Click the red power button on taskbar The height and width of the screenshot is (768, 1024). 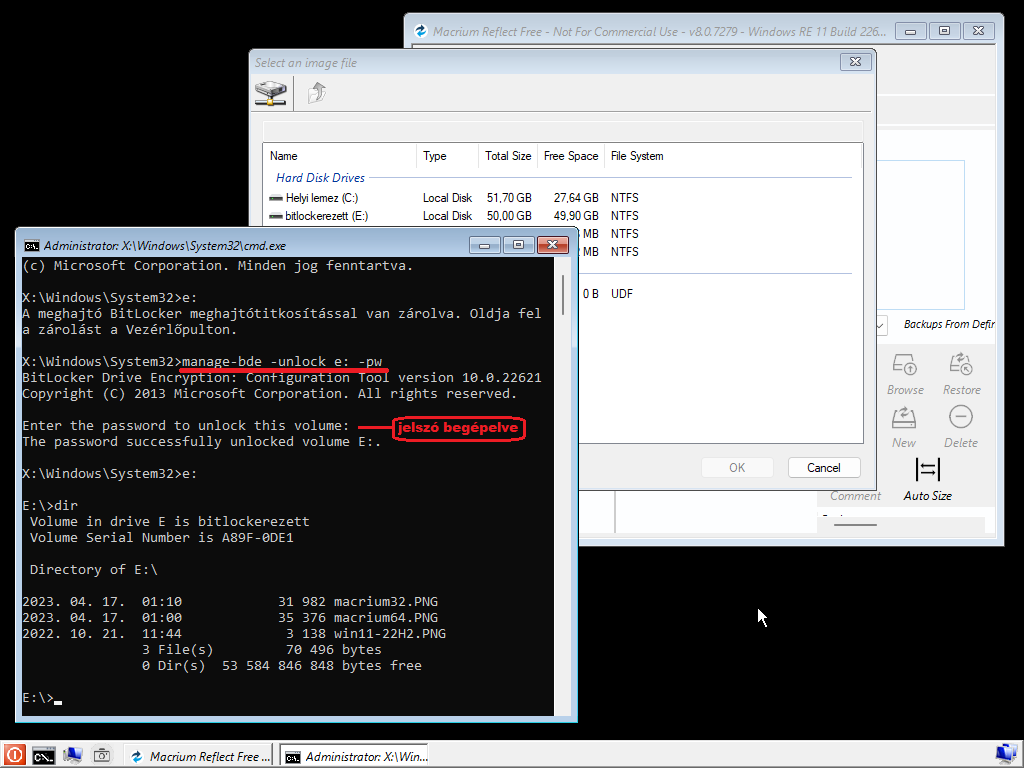14,756
